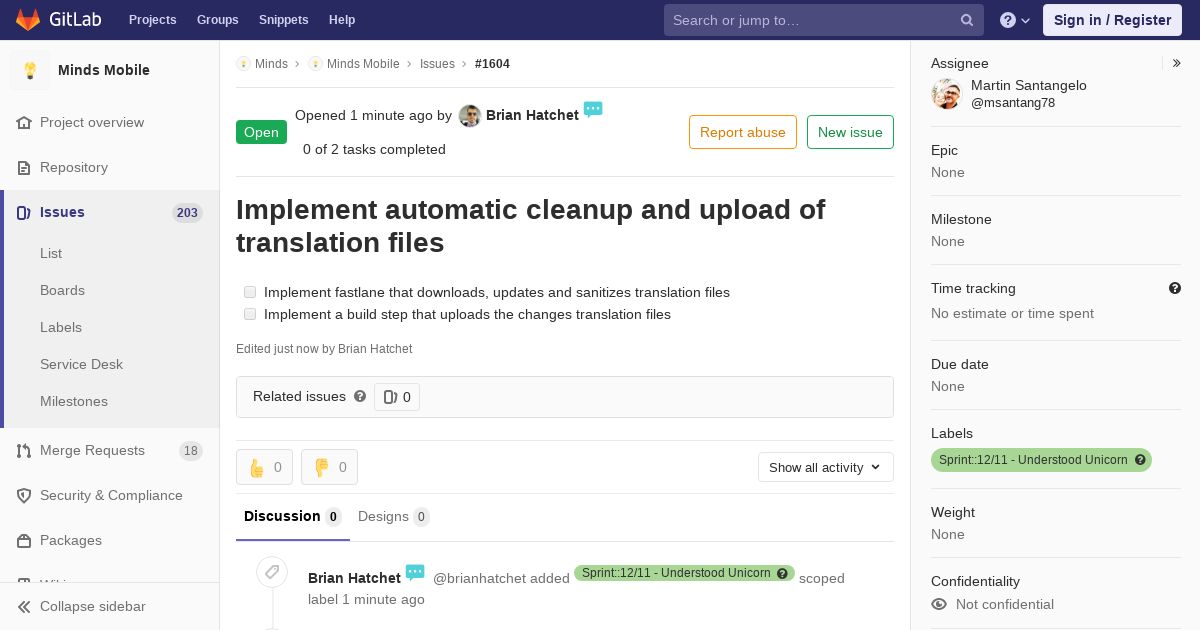
Task: Click the Security & Compliance shield icon
Action: click(24, 495)
